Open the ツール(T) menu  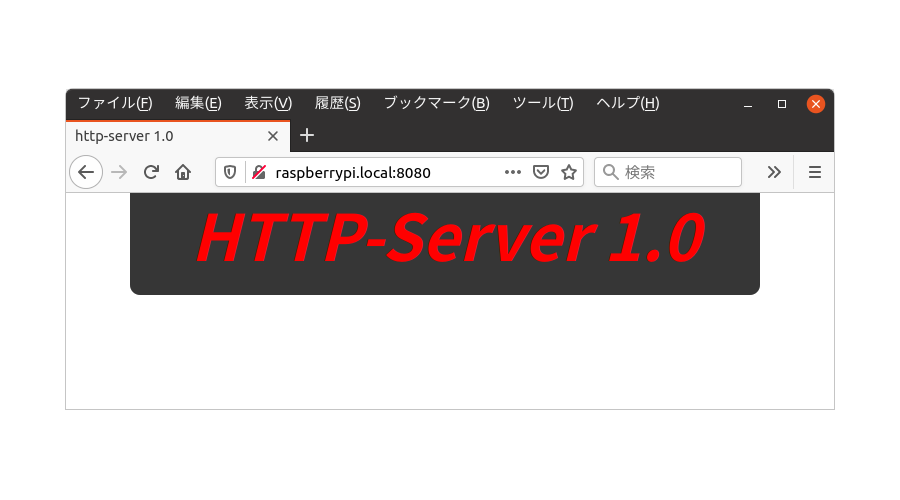pos(542,103)
